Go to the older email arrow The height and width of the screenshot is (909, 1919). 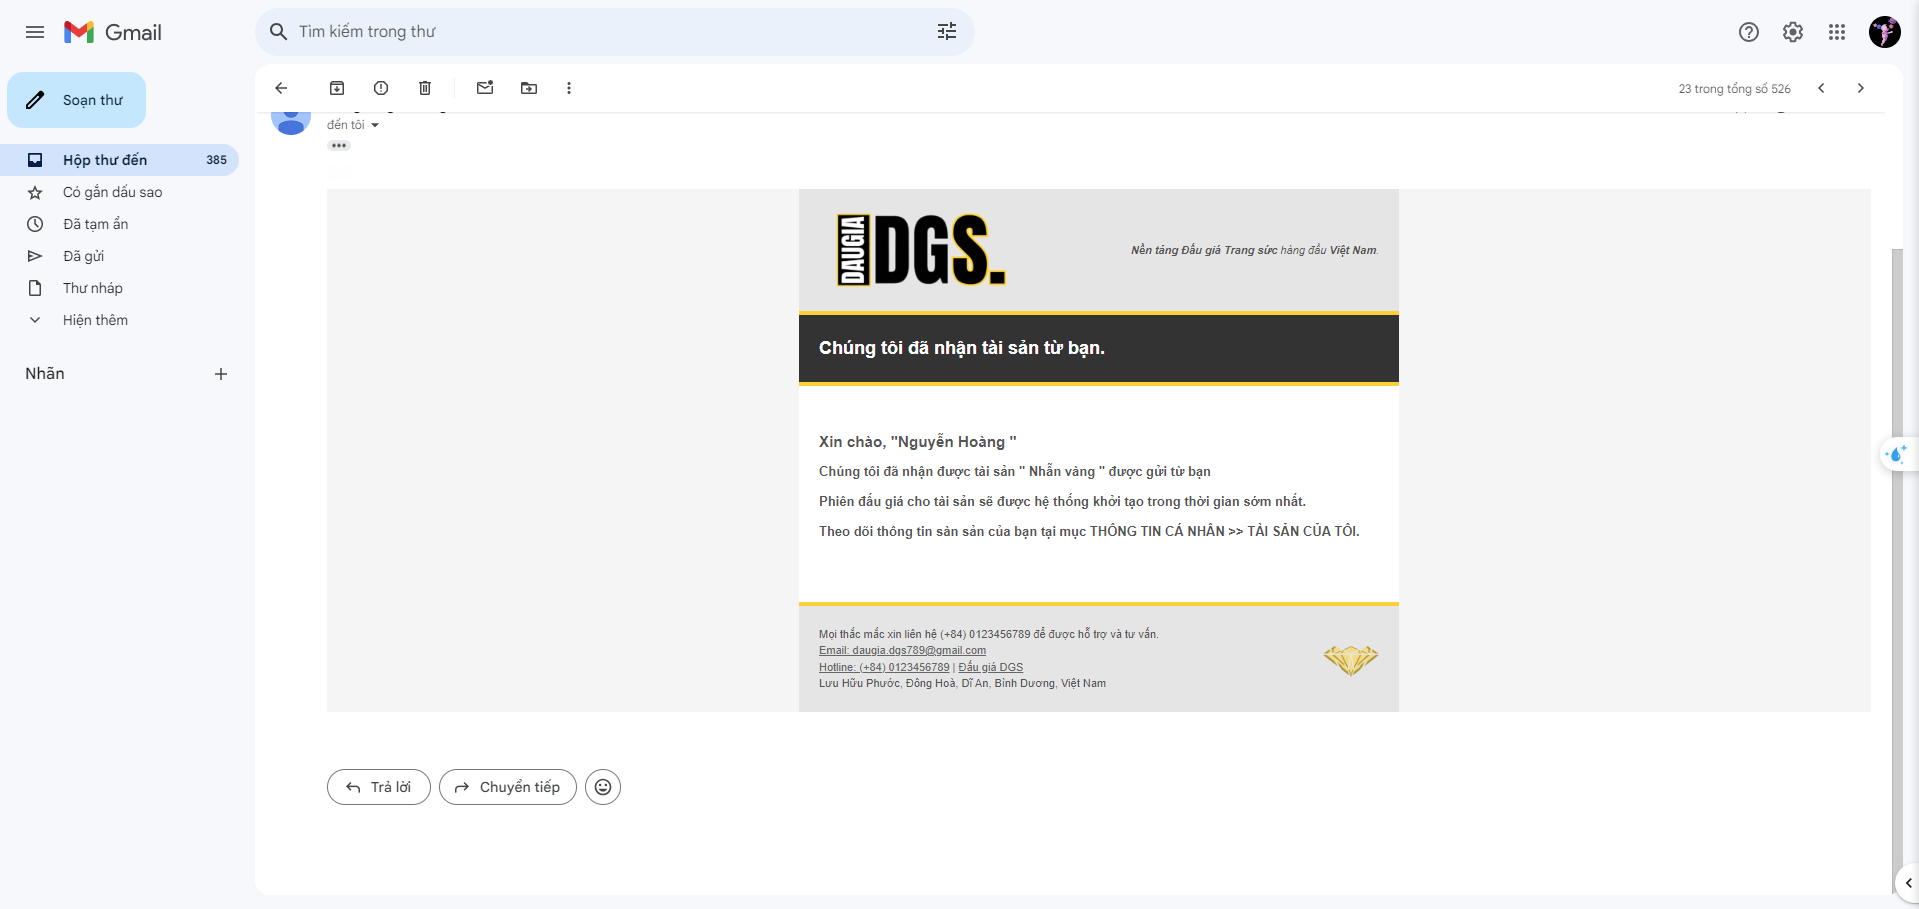coord(1861,88)
